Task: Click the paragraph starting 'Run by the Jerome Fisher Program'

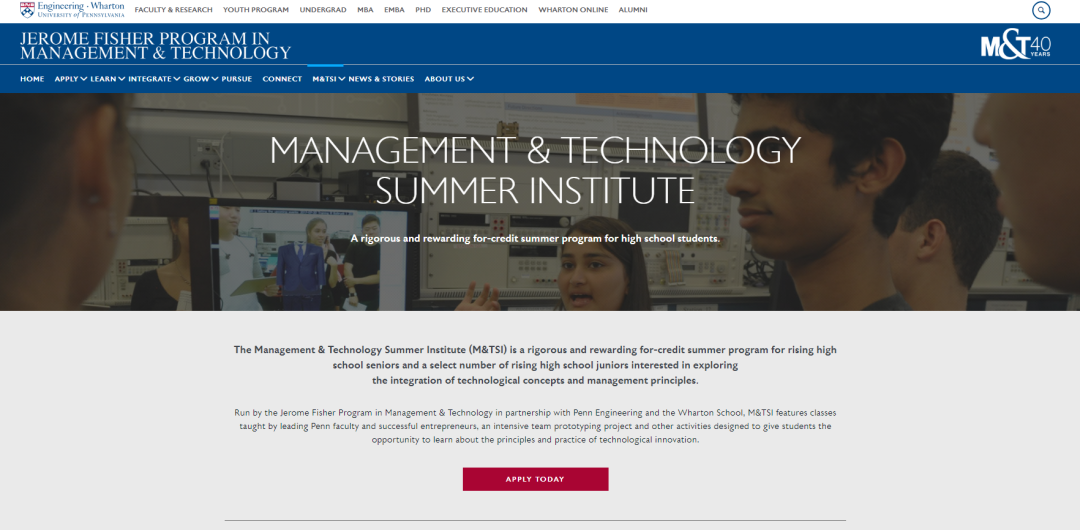Action: (x=535, y=427)
